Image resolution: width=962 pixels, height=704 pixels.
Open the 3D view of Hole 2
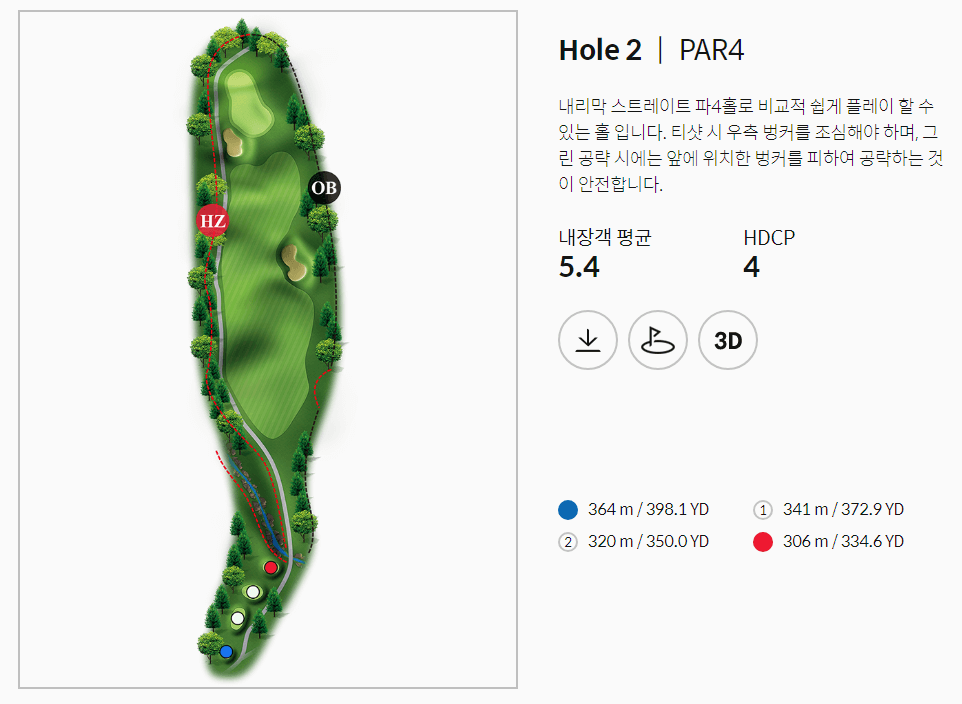tap(727, 340)
